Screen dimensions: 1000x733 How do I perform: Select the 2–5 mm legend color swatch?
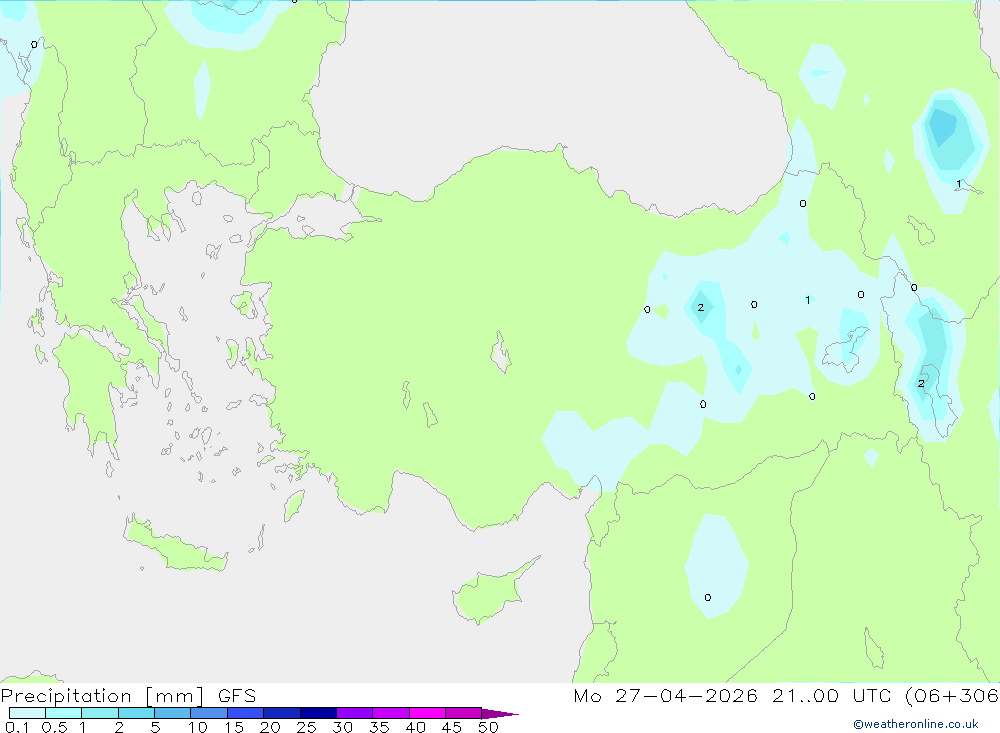coord(136,713)
